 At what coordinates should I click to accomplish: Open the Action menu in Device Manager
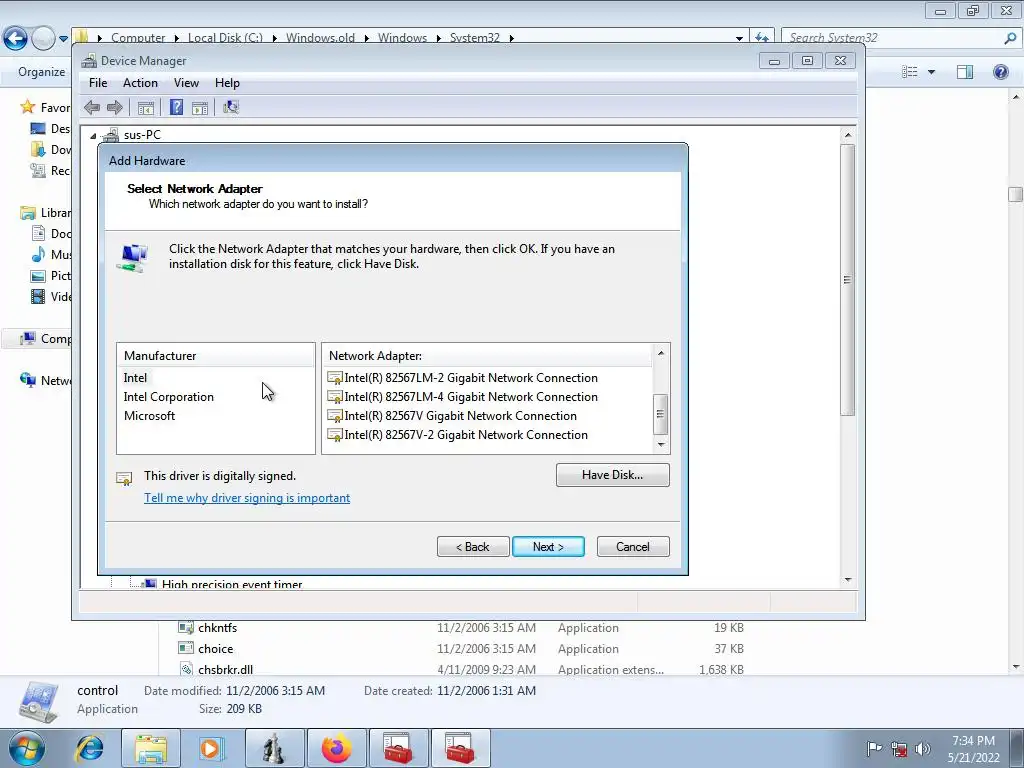point(140,83)
